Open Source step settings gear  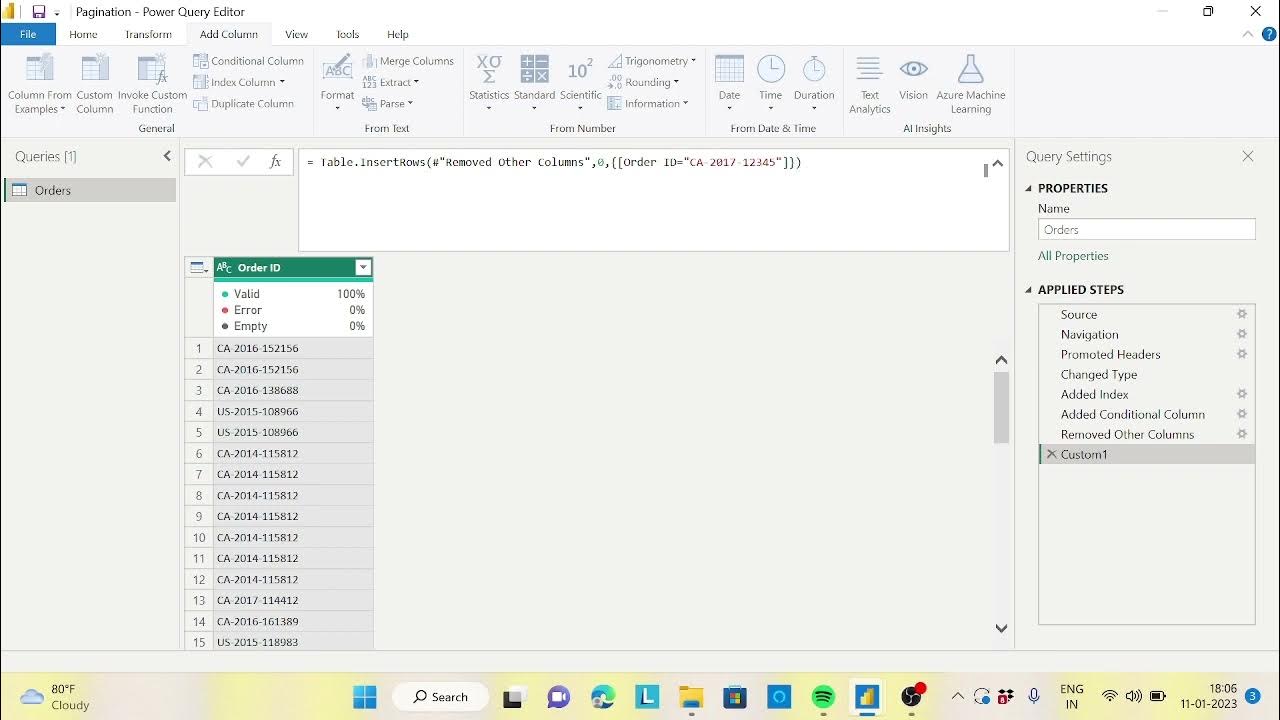pyautogui.click(x=1242, y=314)
